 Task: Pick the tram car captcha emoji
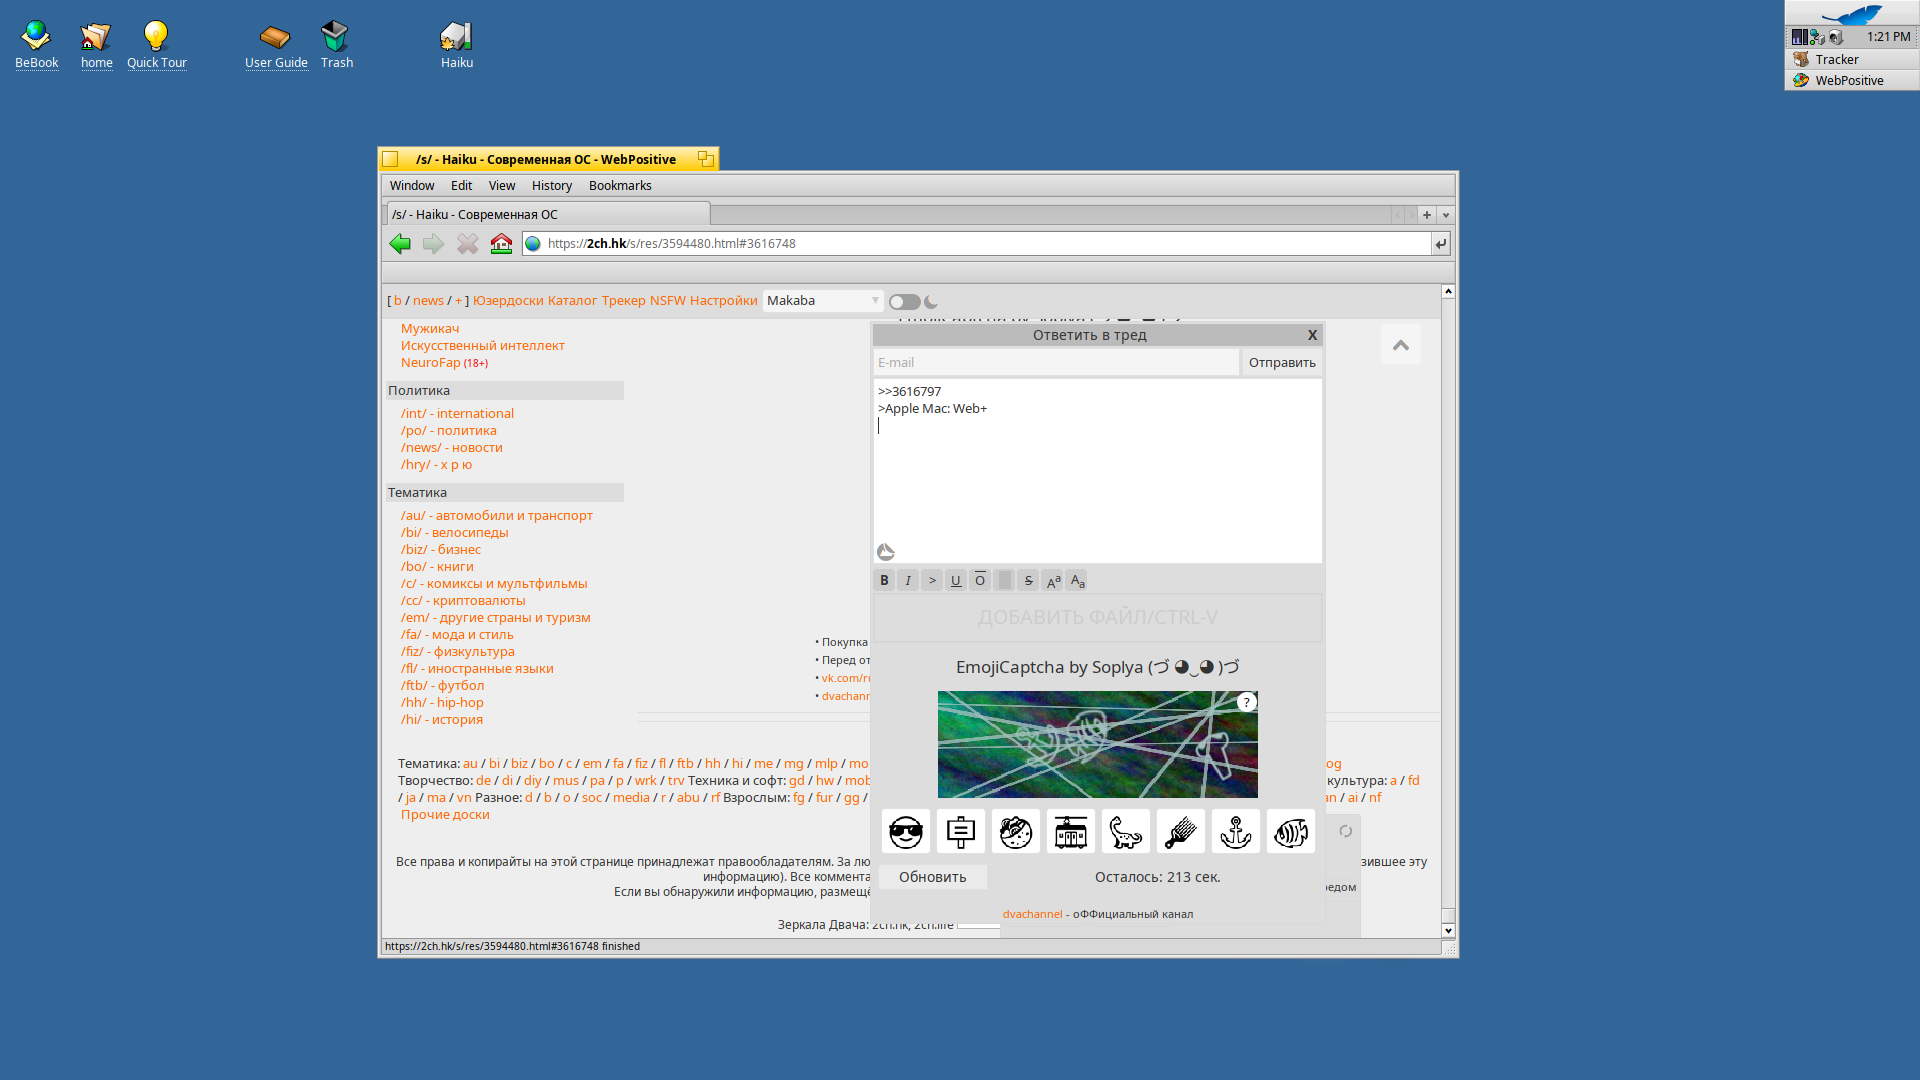pos(1070,832)
